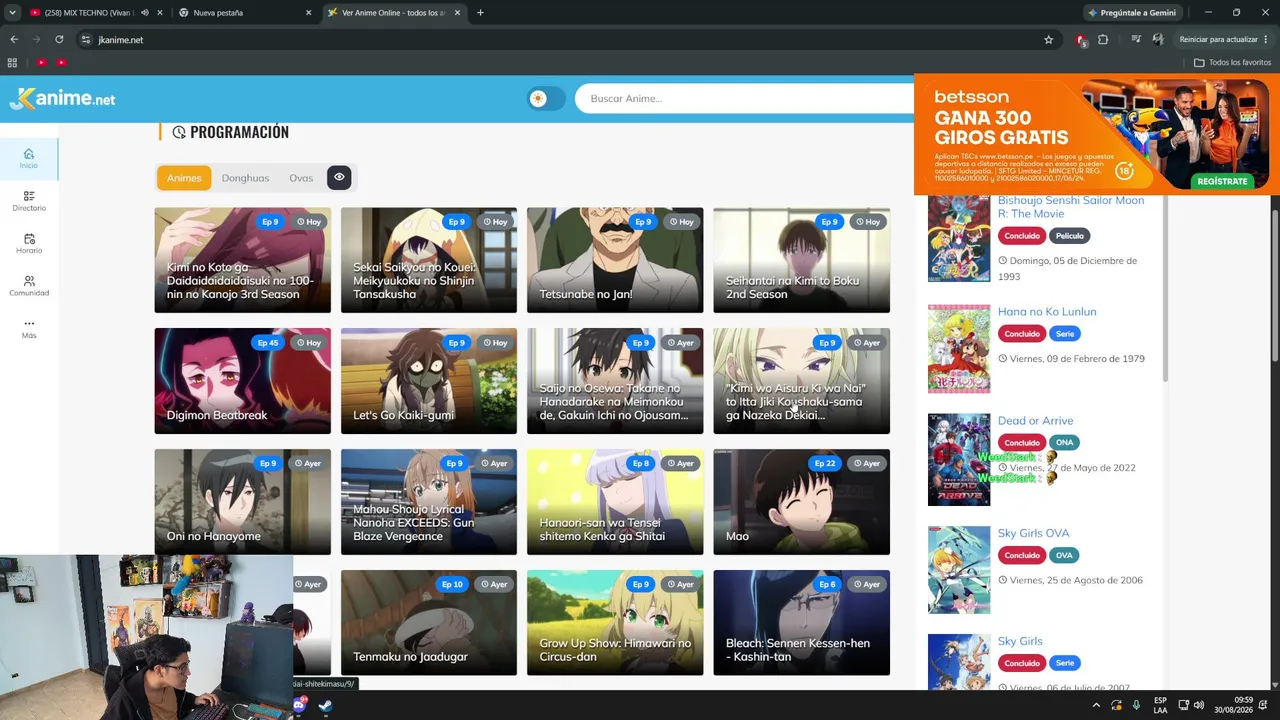Open the Directorio sidebar section

point(29,201)
